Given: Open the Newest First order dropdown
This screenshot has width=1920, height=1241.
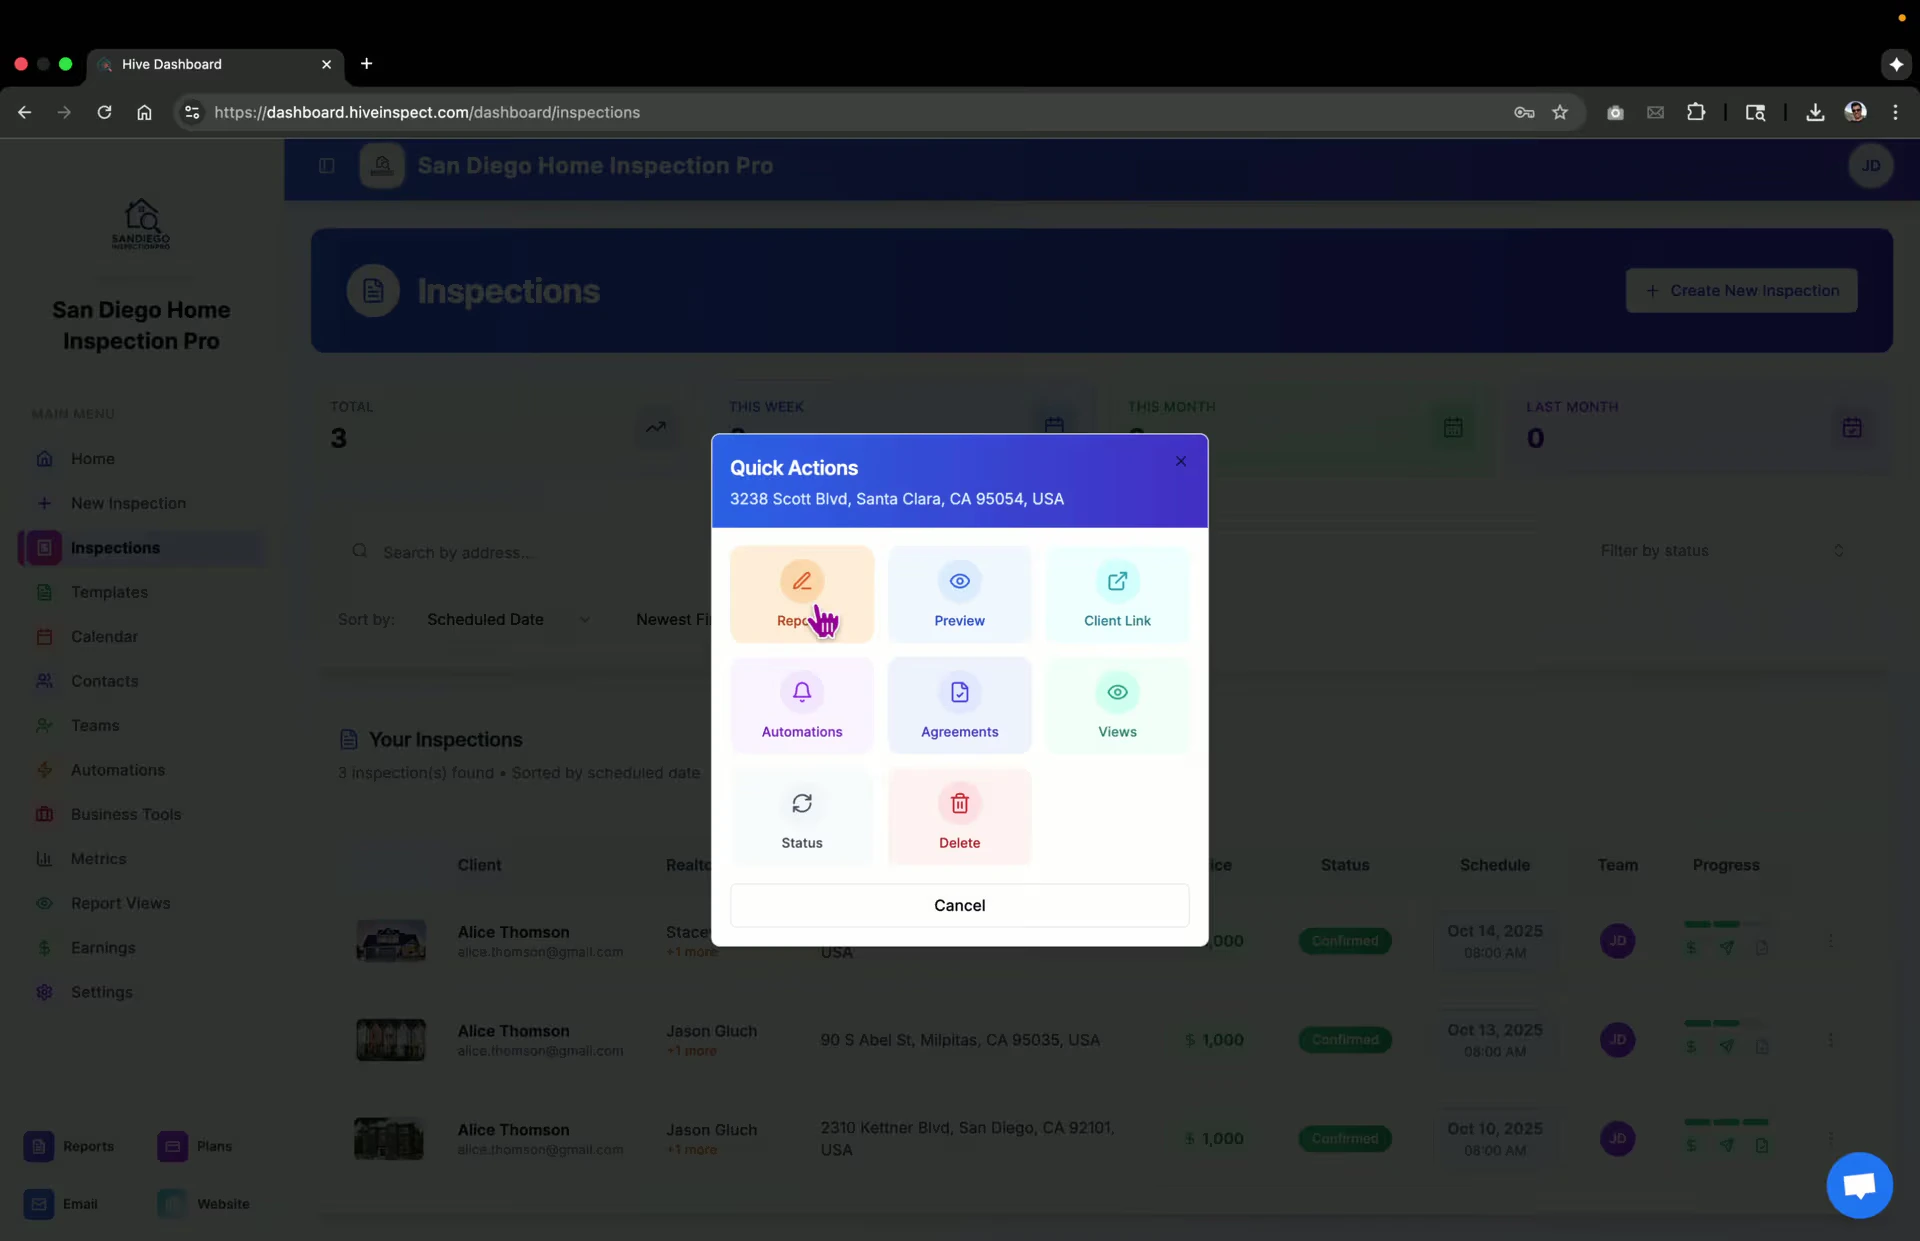Looking at the screenshot, I should [x=672, y=620].
